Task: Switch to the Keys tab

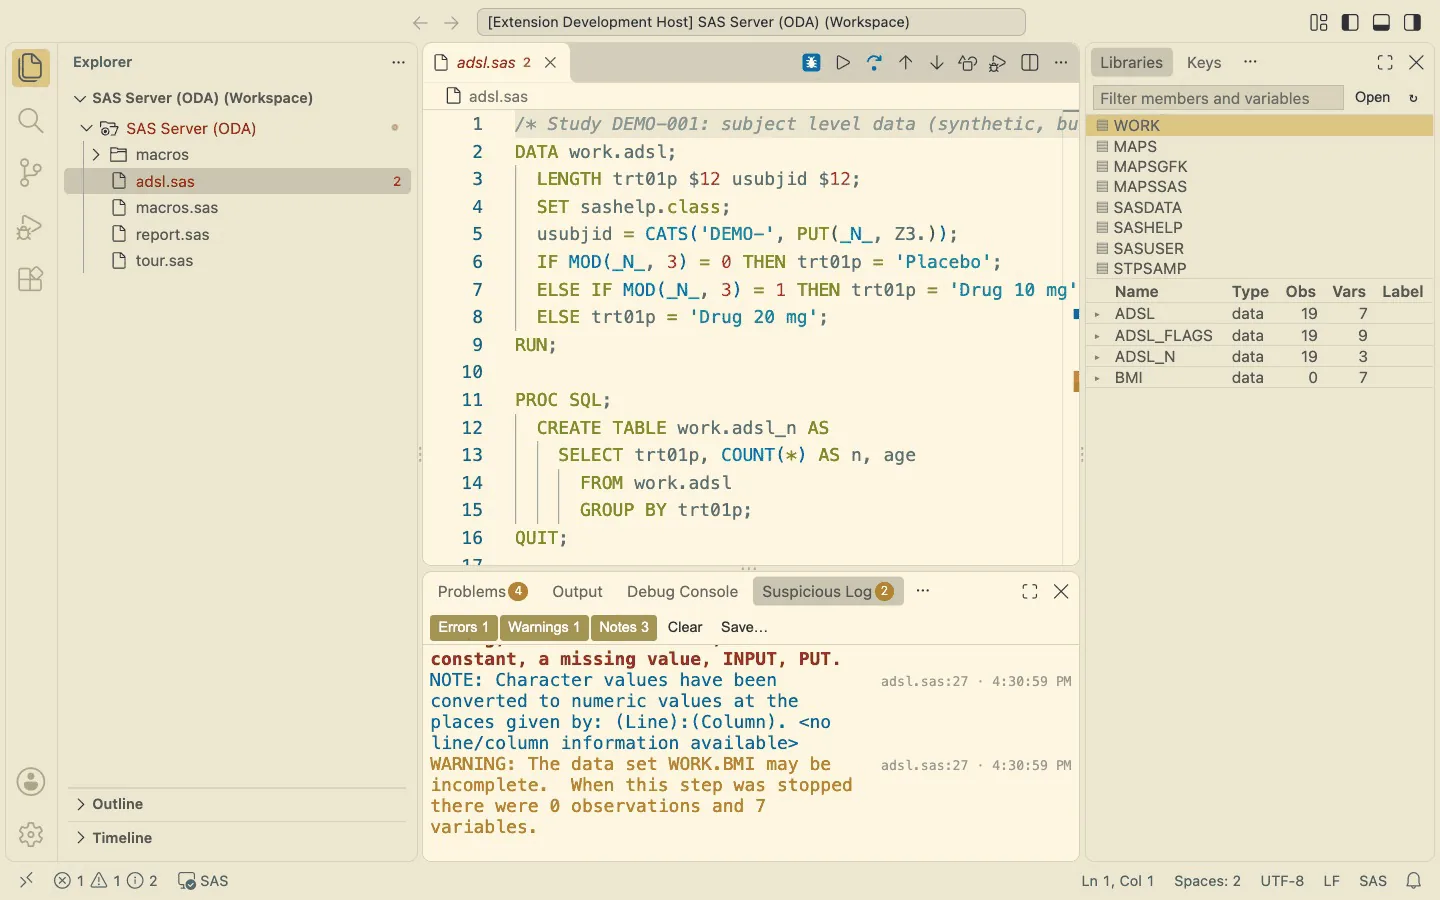Action: click(x=1204, y=62)
